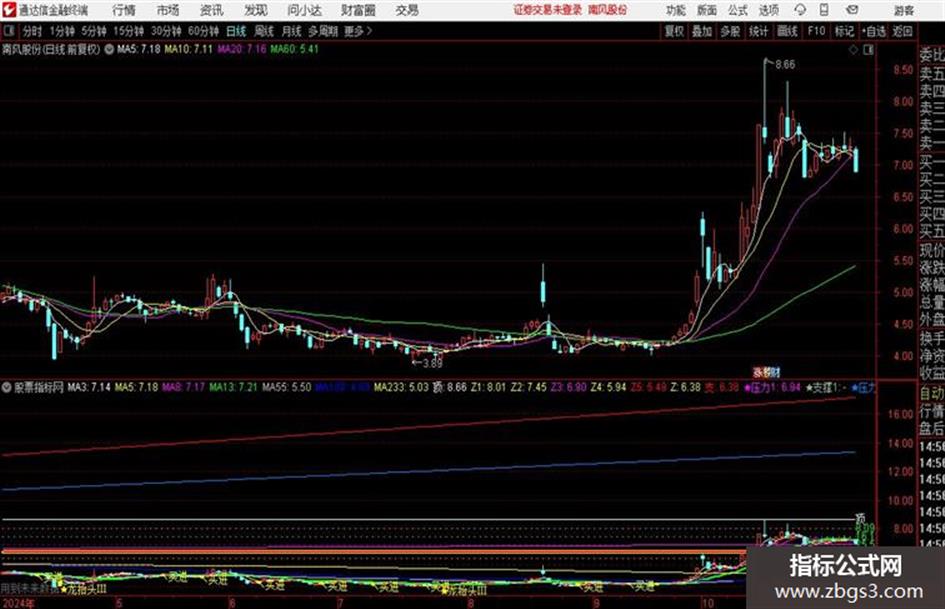
Task: Click the 8.50 price axis label
Action: tap(903, 70)
